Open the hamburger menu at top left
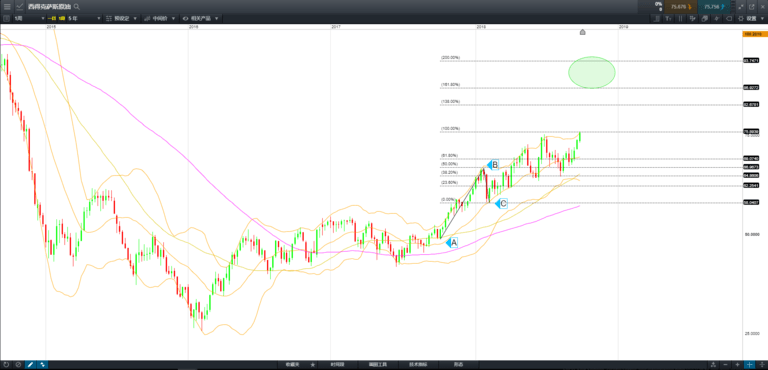Image resolution: width=768 pixels, height=370 pixels. (x=7, y=7)
